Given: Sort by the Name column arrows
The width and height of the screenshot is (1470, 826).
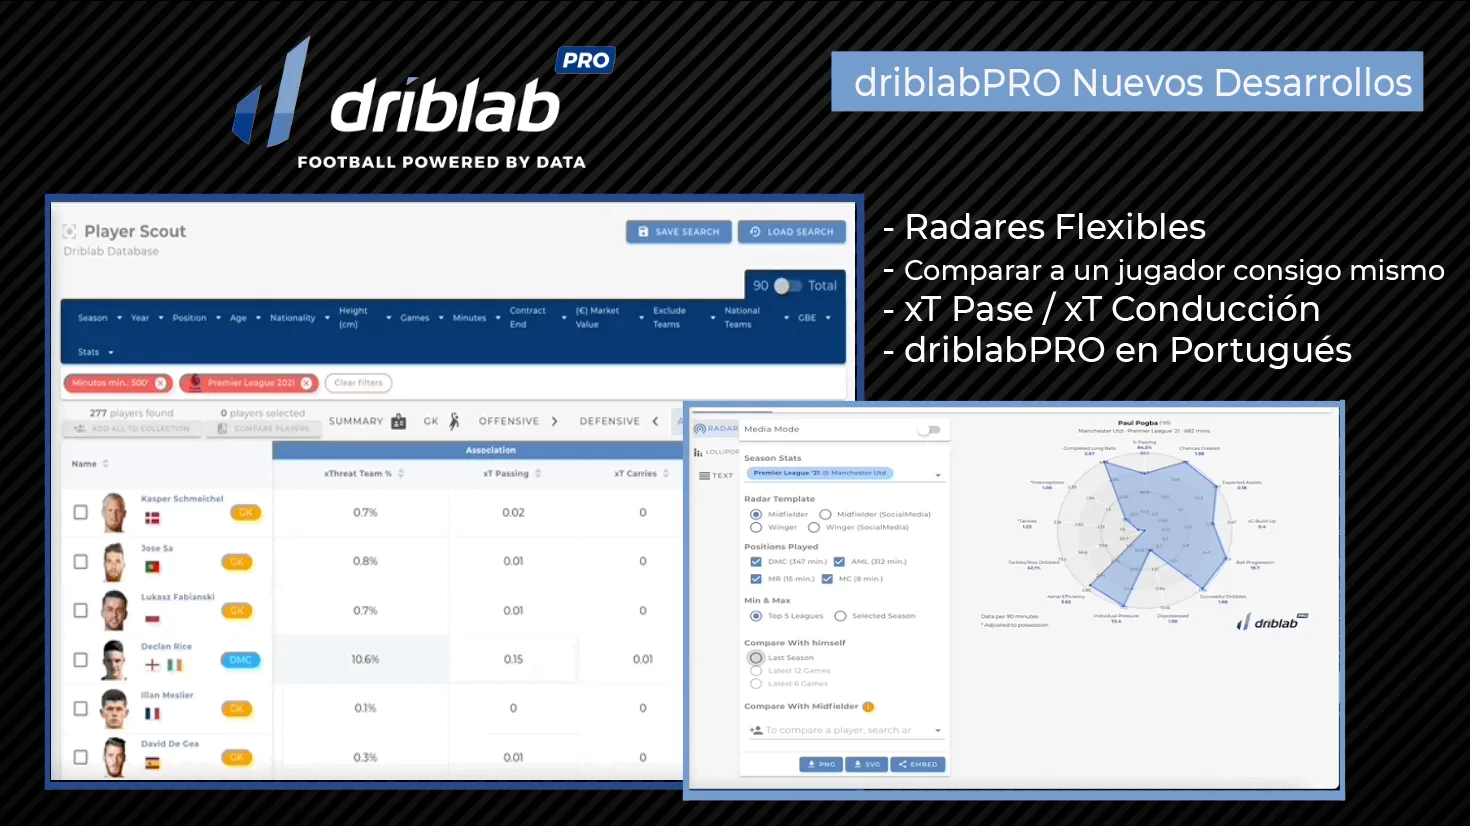Looking at the screenshot, I should [105, 464].
